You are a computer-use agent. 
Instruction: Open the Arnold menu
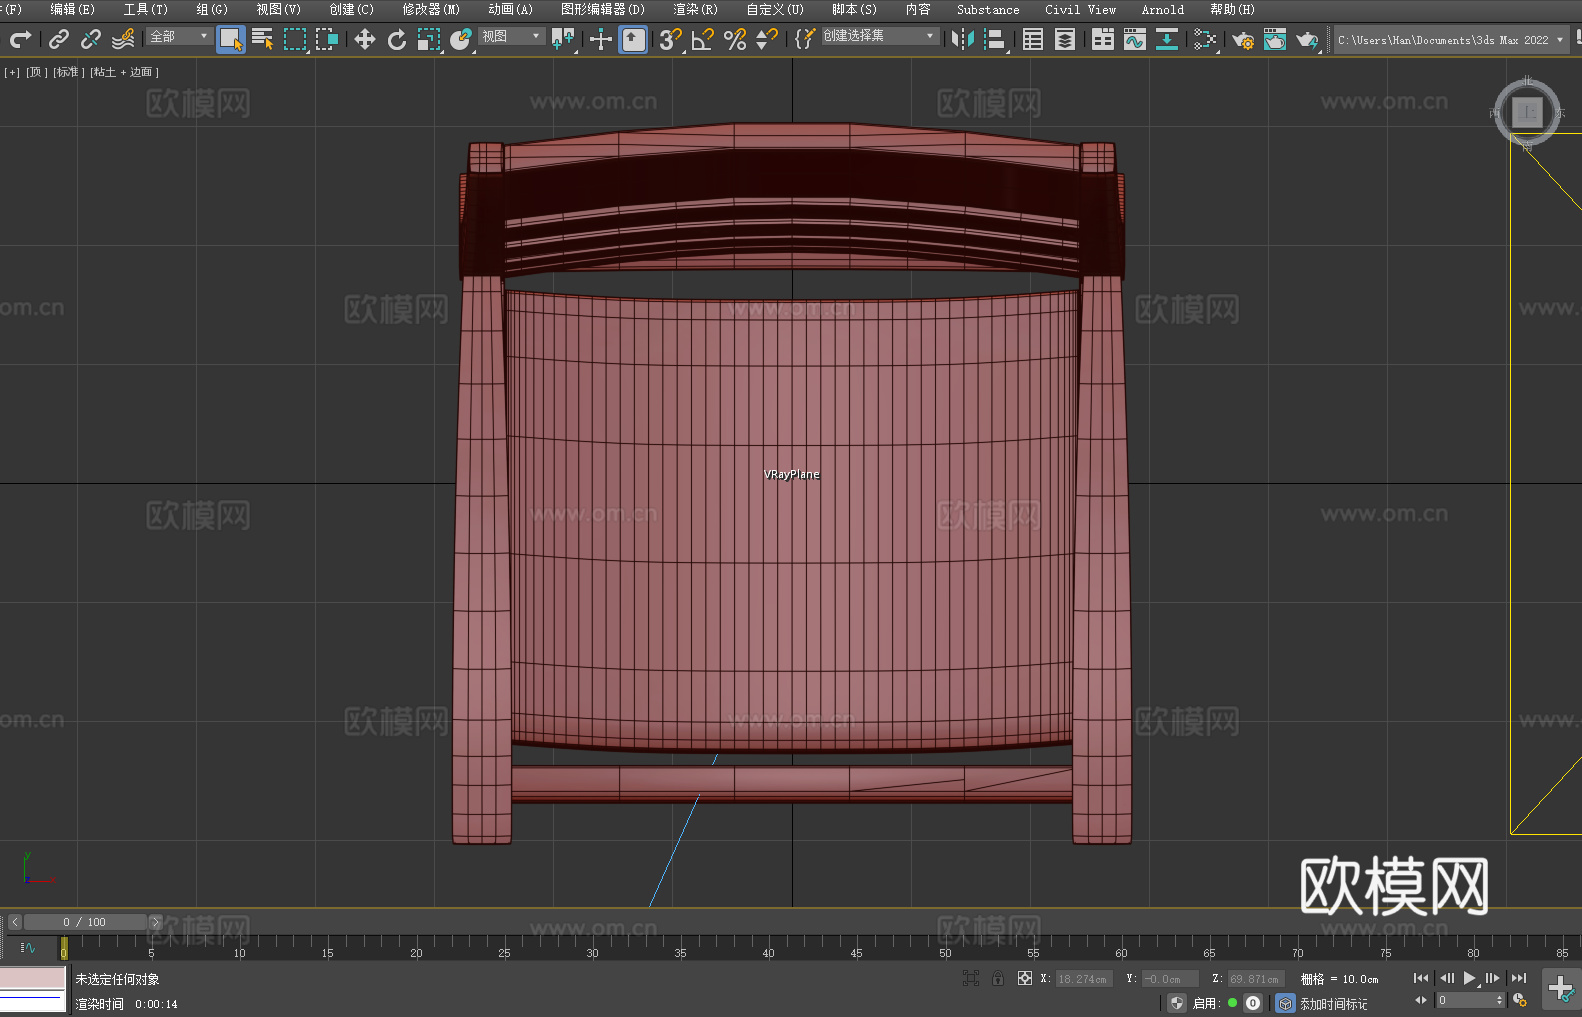[x=1162, y=9]
